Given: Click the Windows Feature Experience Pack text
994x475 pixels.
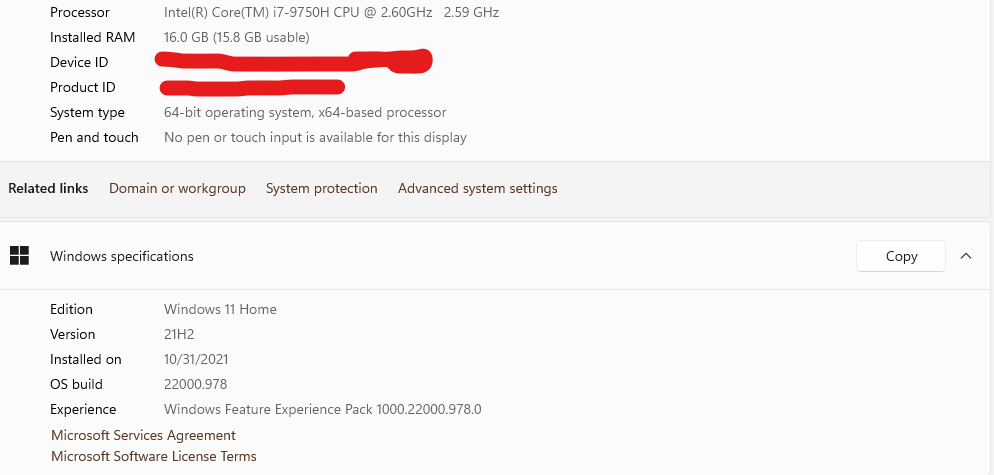Looking at the screenshot, I should [x=322, y=409].
